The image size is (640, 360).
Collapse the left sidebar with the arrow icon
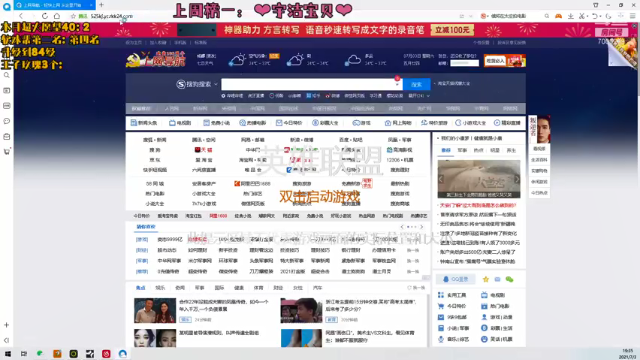pos(7,340)
